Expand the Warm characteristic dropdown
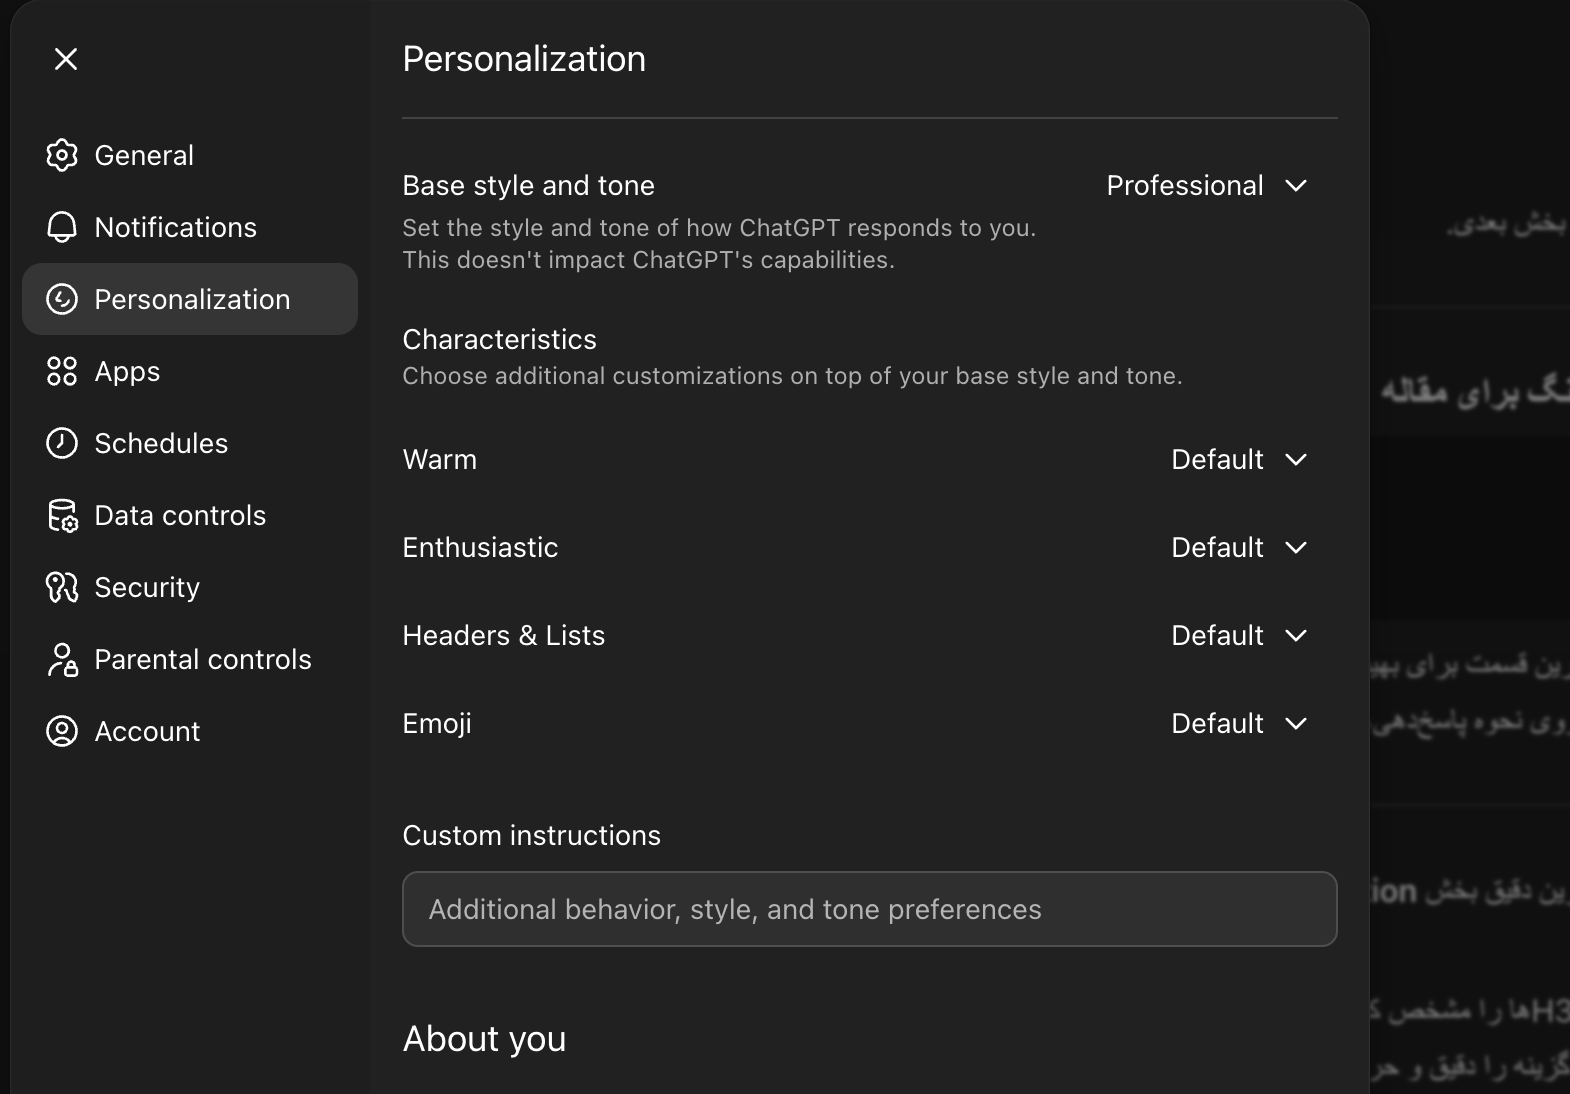The image size is (1570, 1094). (1239, 459)
